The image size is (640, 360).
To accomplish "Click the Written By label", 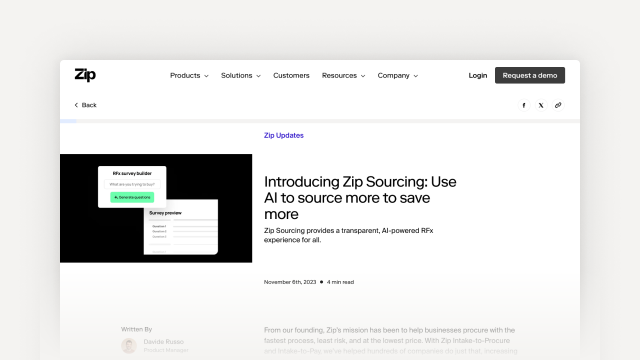I will point(136,329).
